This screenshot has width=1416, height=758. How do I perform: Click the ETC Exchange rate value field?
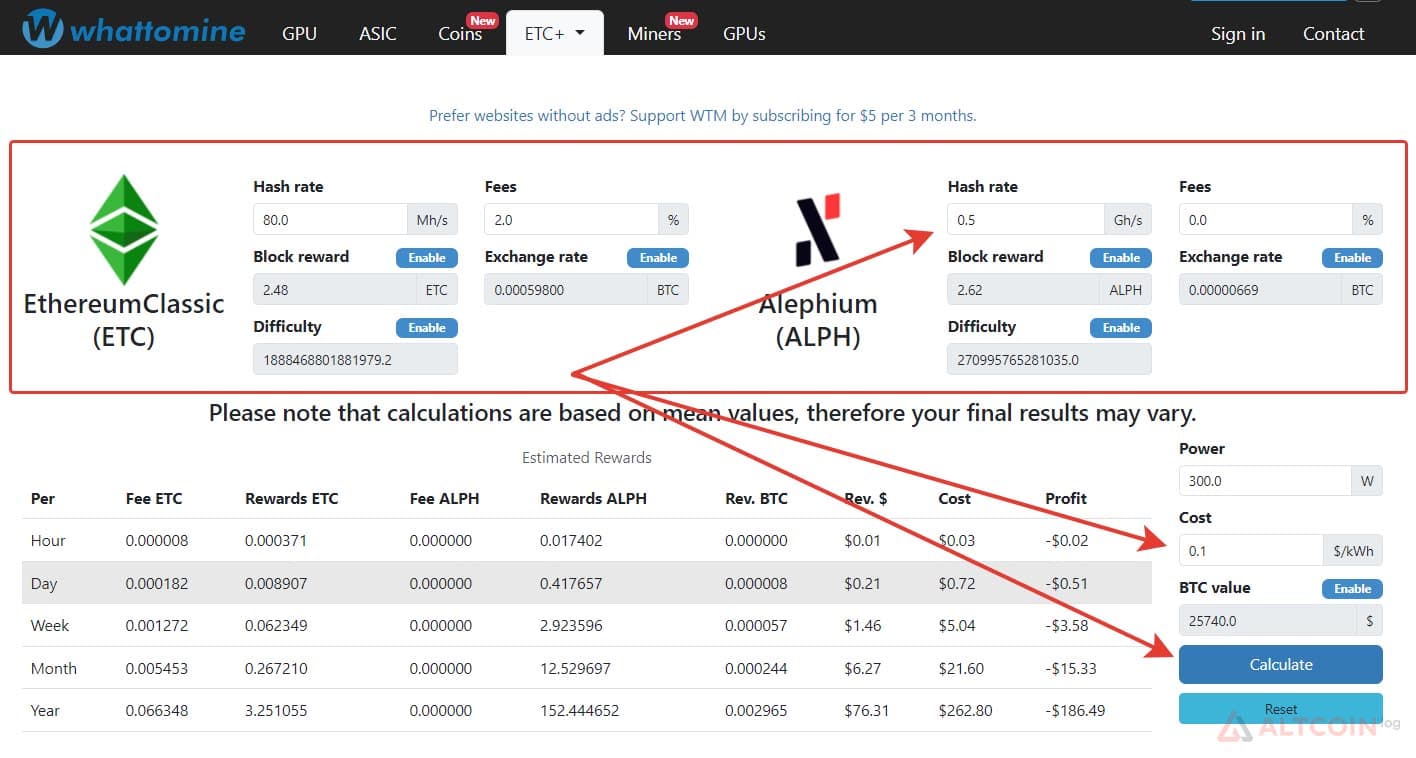tap(566, 290)
